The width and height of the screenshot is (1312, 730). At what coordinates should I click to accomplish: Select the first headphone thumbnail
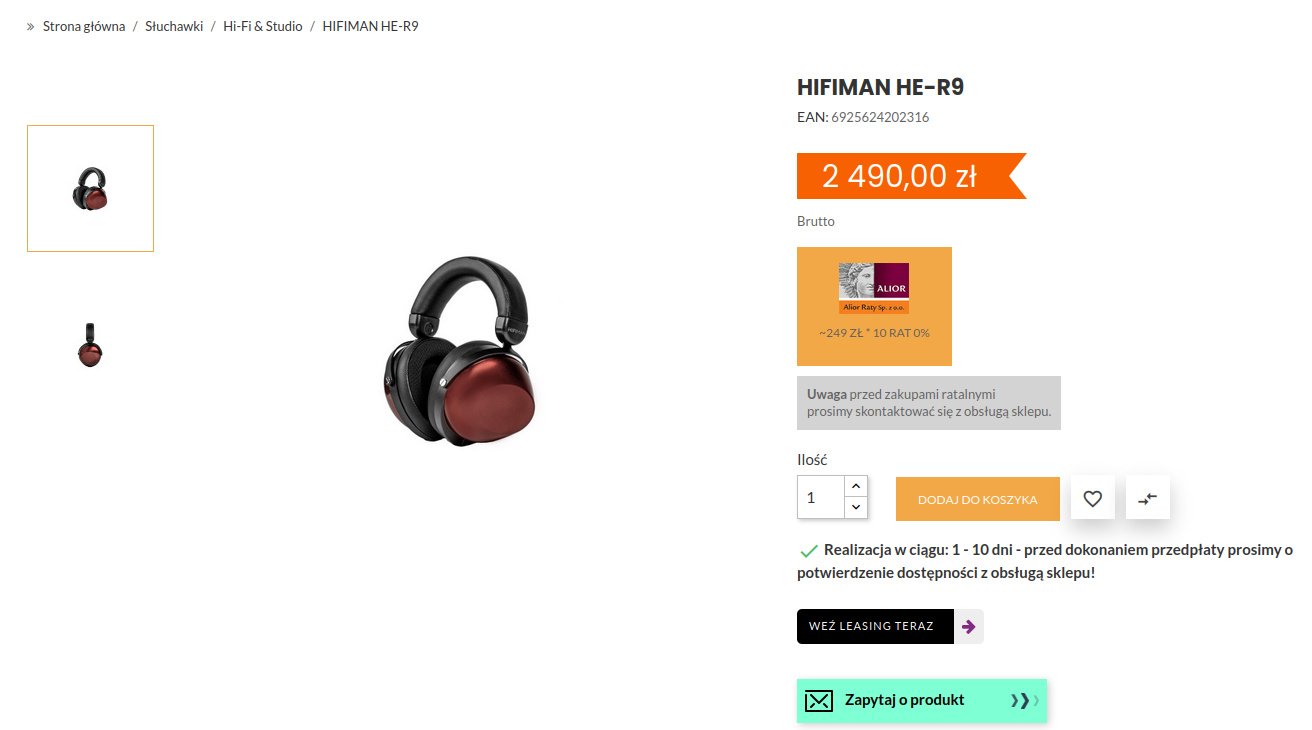point(90,188)
